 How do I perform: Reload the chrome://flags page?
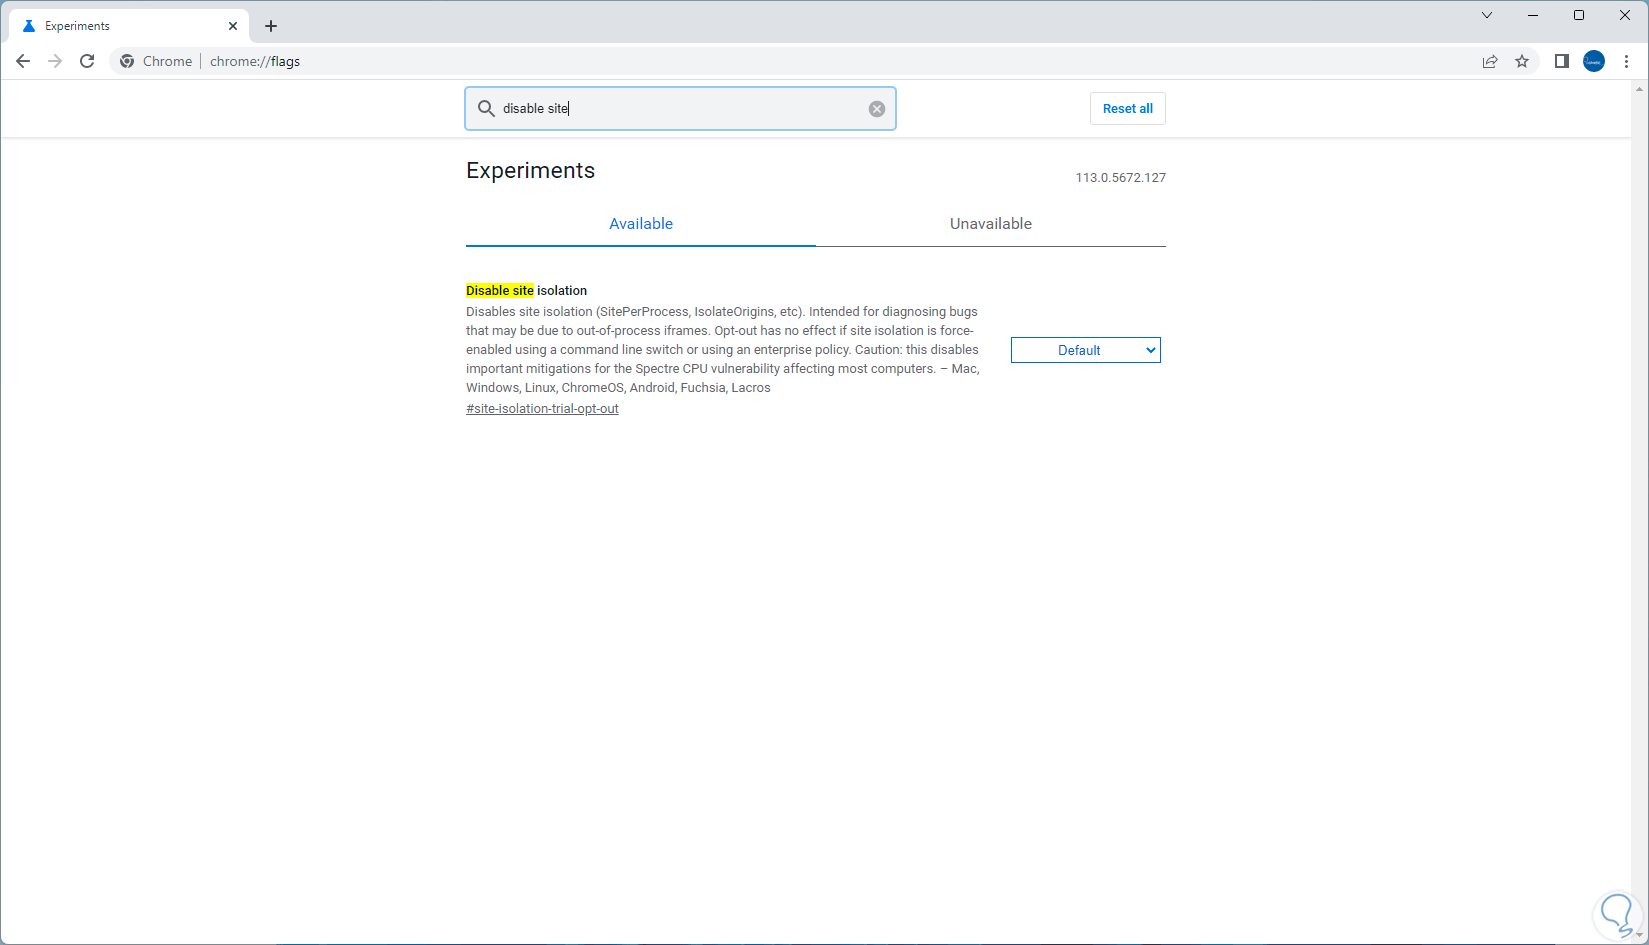click(87, 61)
